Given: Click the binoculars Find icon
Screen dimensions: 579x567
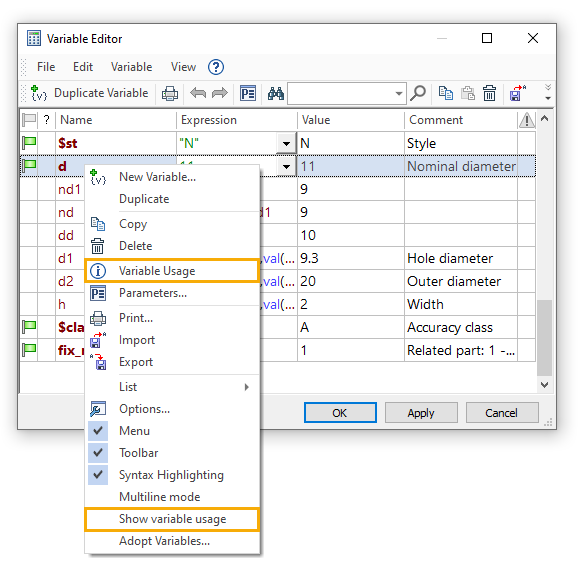Looking at the screenshot, I should [x=276, y=93].
